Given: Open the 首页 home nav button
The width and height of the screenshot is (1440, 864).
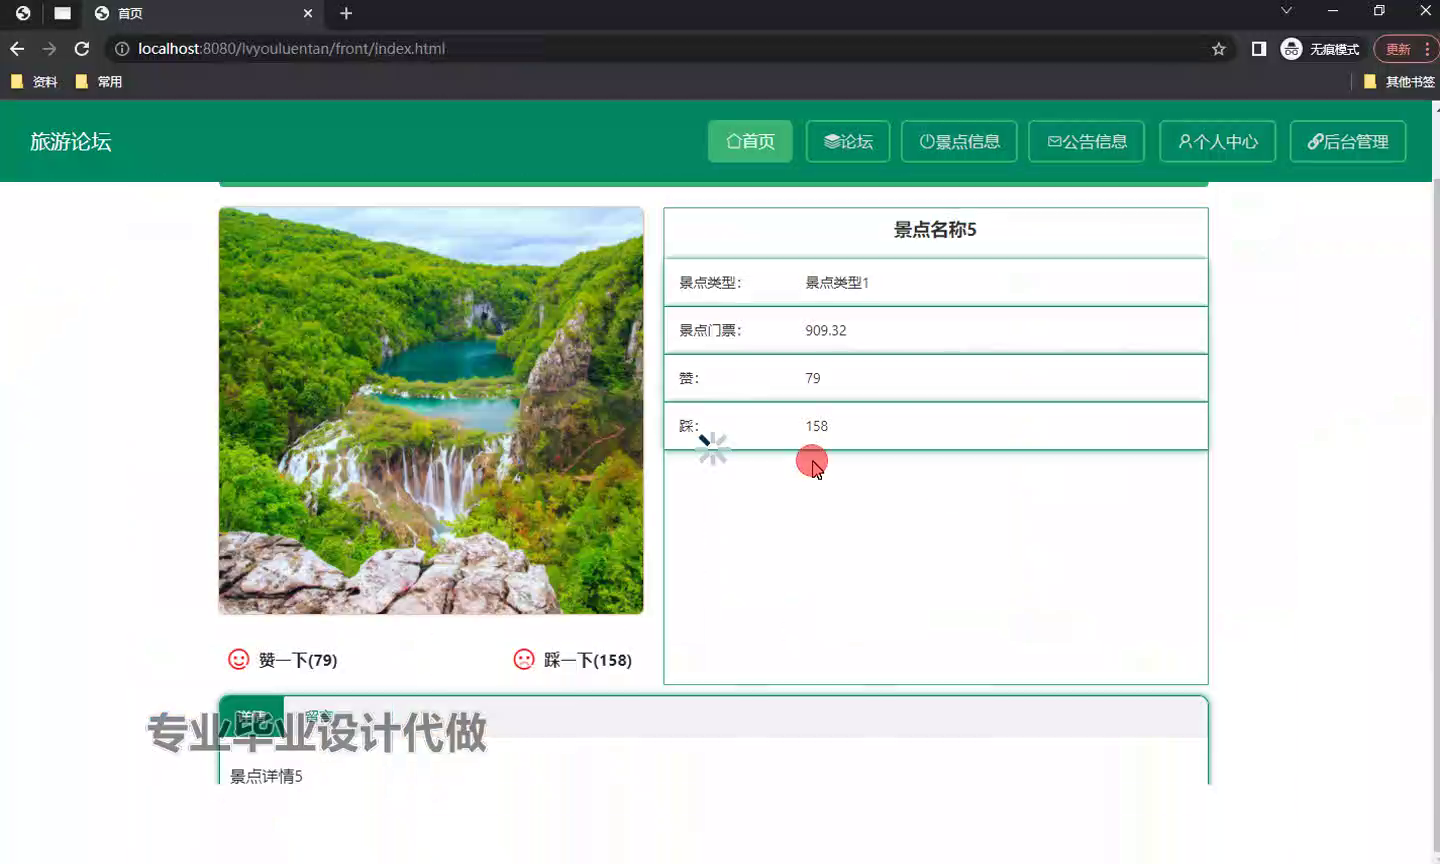Looking at the screenshot, I should point(750,141).
